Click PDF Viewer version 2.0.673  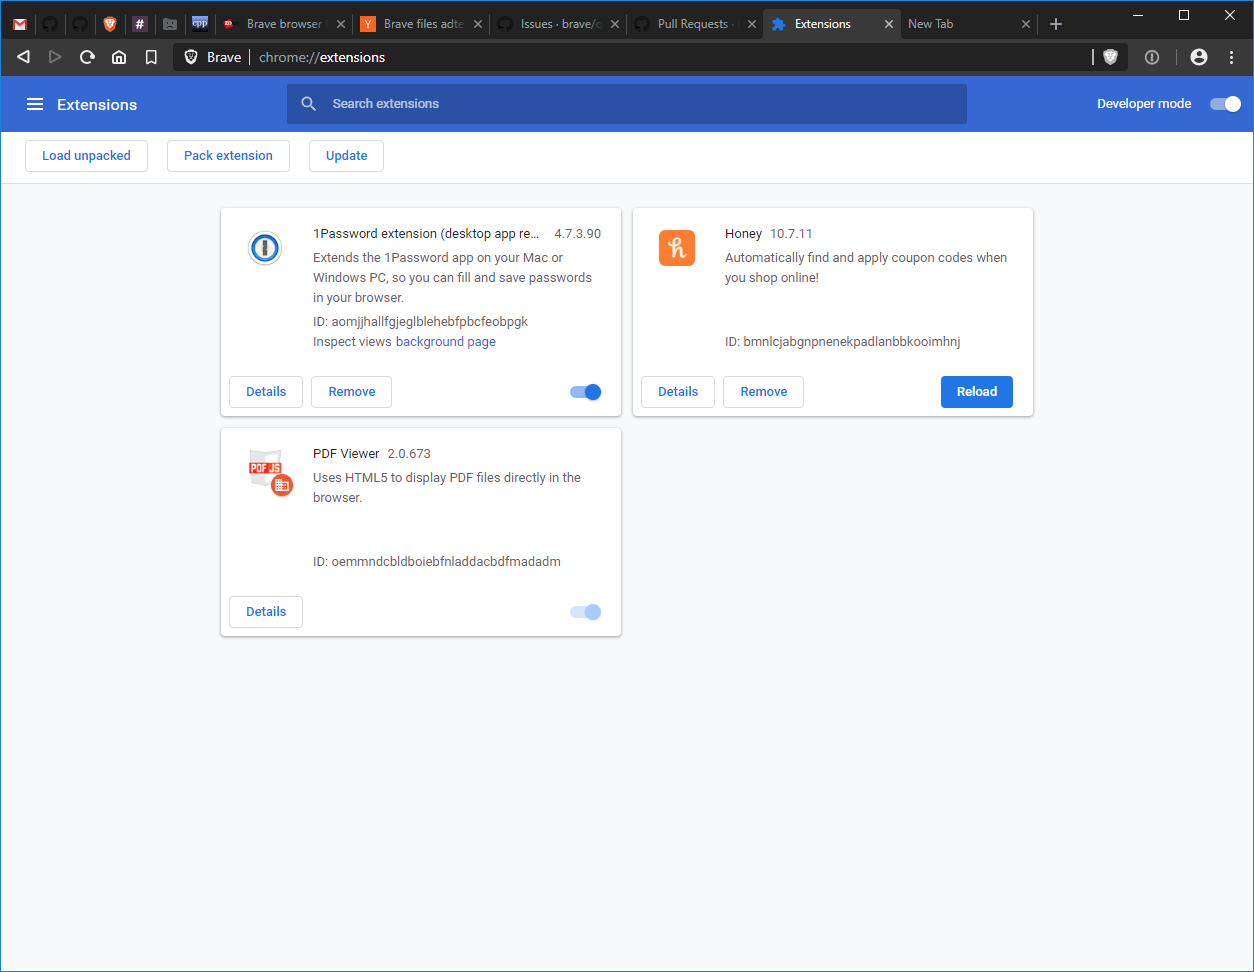(409, 454)
